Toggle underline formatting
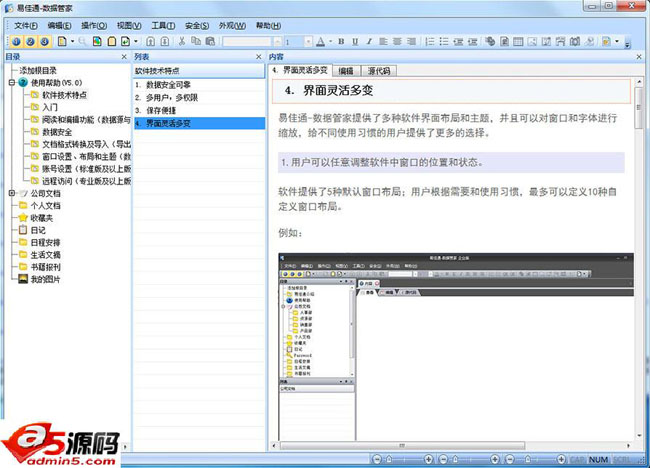The height and width of the screenshot is (468, 650). click(355, 41)
